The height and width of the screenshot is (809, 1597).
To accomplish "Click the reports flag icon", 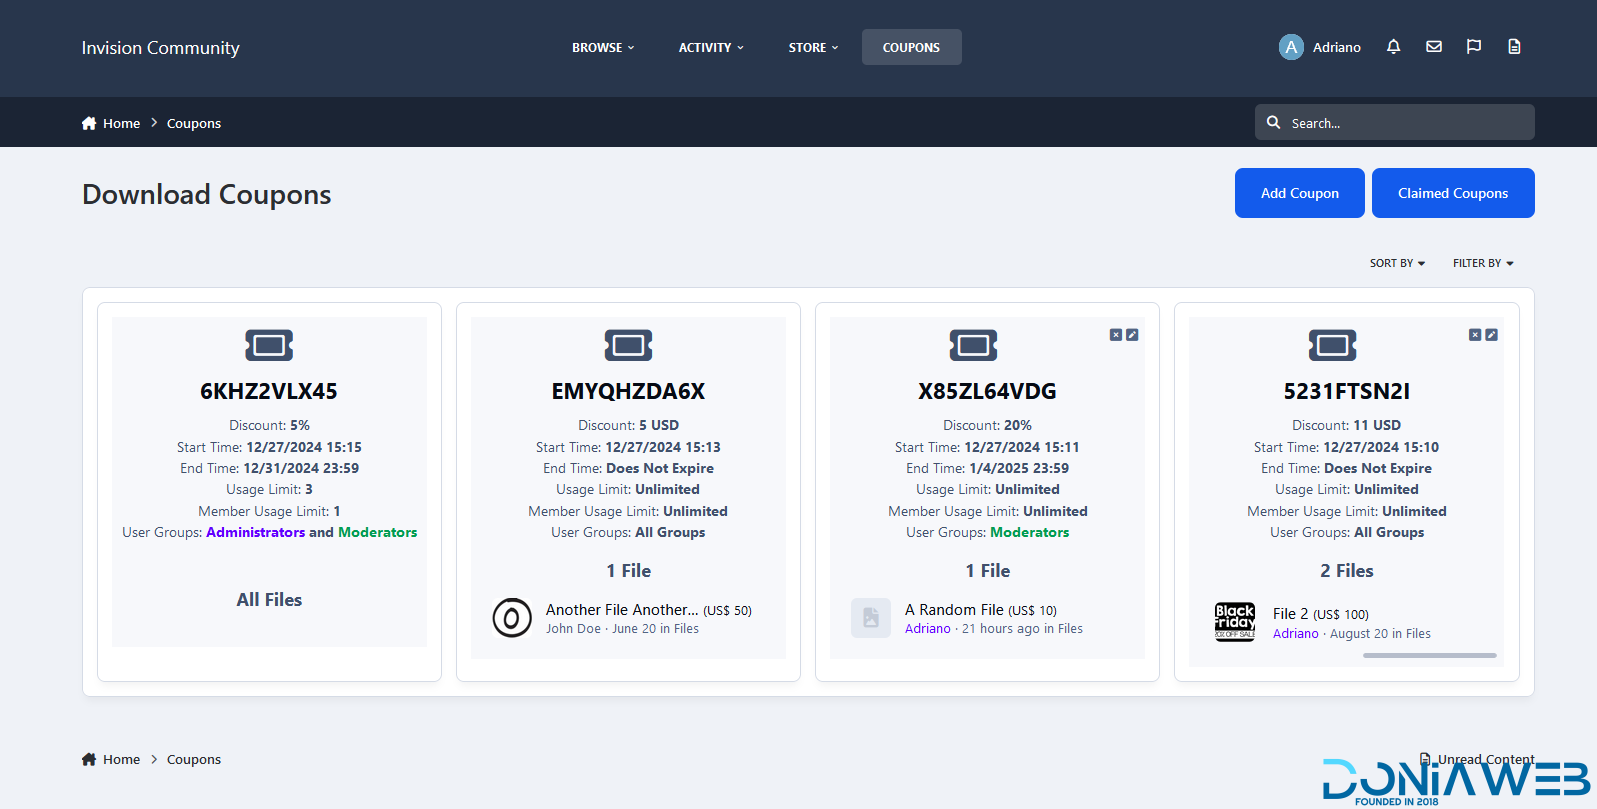I will (x=1473, y=47).
